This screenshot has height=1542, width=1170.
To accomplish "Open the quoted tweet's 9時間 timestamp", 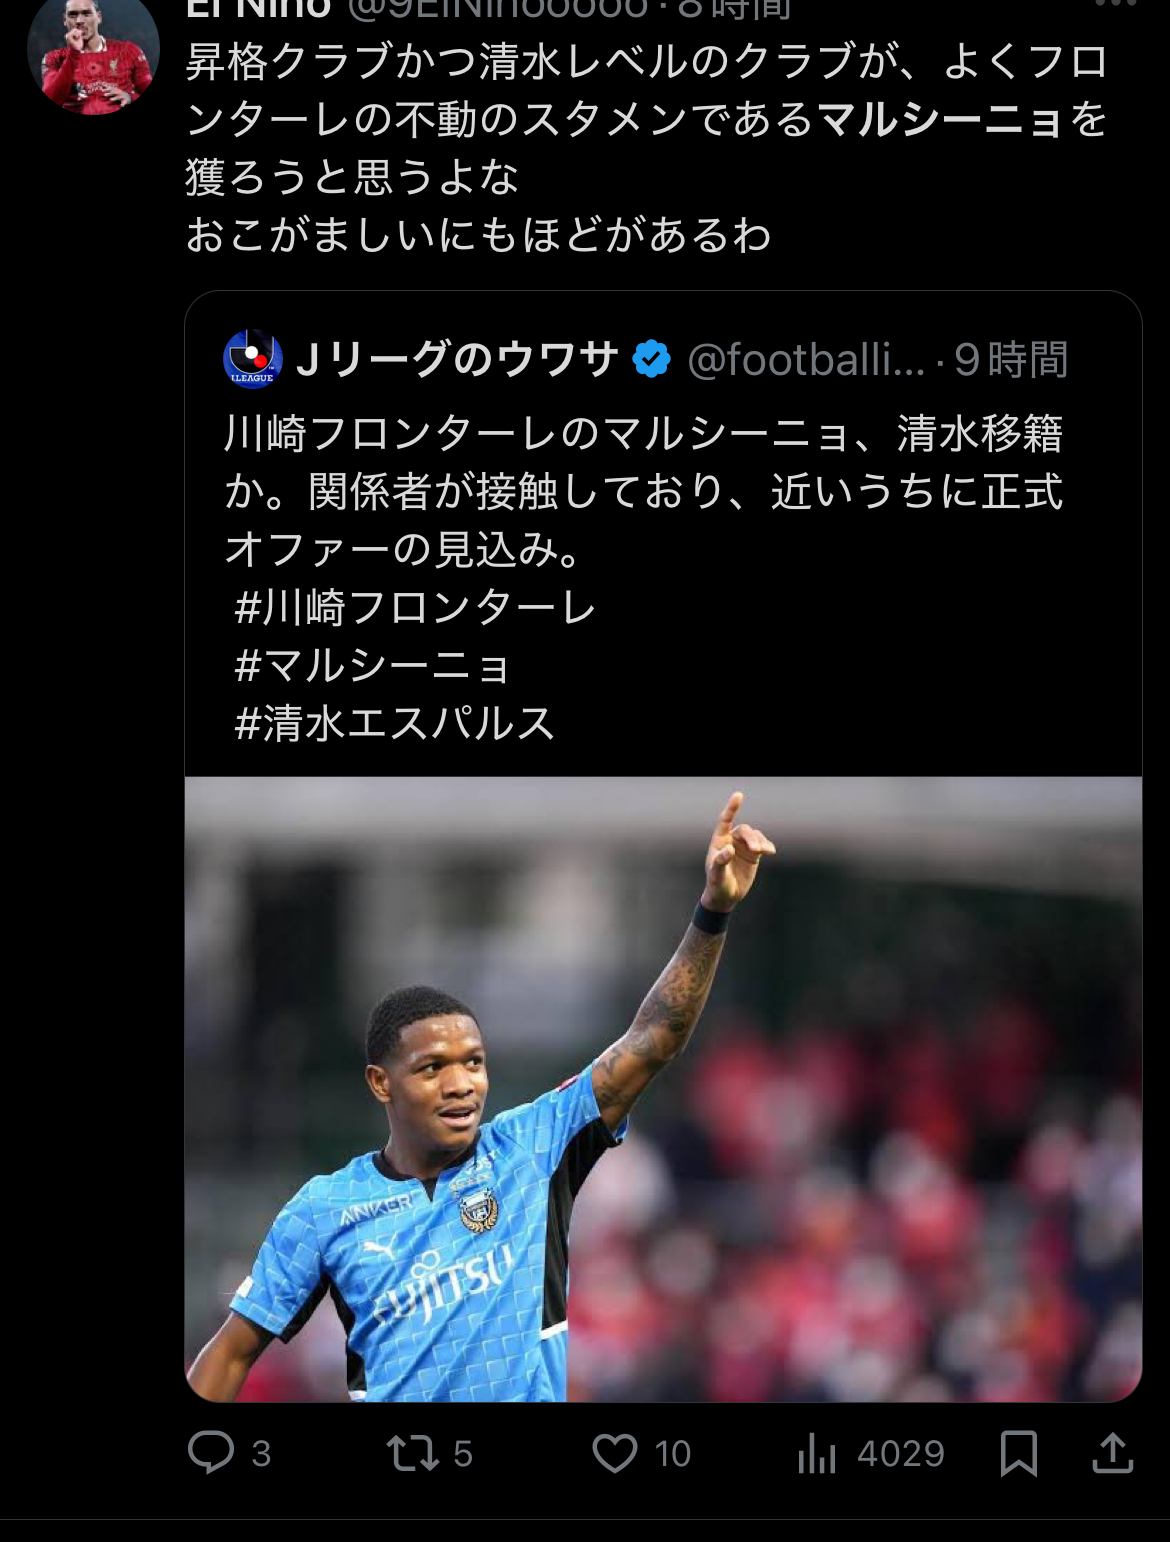I will tap(1011, 359).
